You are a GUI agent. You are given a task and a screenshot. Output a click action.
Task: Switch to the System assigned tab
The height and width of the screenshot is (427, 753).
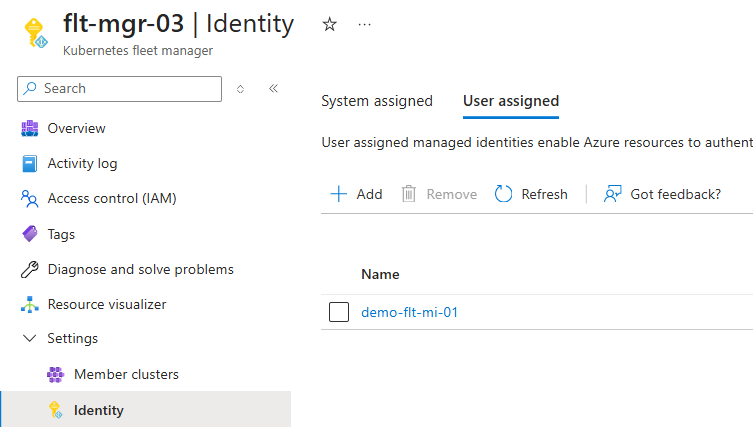377,101
